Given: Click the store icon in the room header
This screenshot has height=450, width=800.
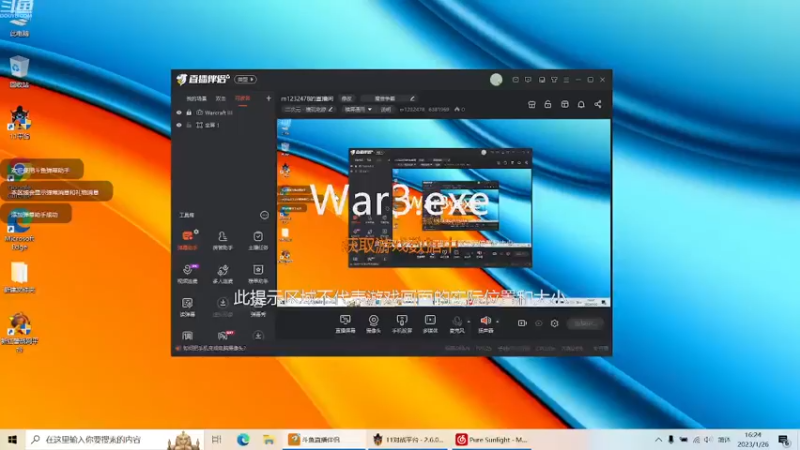Looking at the screenshot, I should (x=532, y=104).
